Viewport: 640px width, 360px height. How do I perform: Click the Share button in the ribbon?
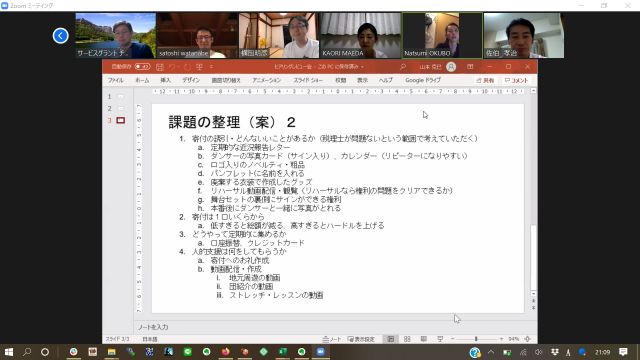(485, 80)
